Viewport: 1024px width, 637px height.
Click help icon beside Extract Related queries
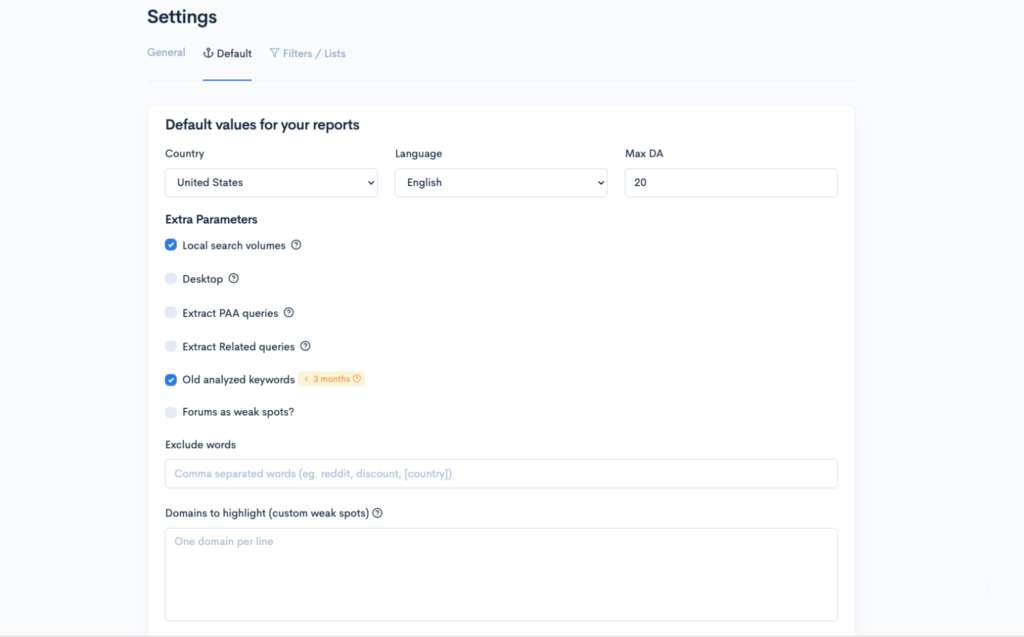306,347
